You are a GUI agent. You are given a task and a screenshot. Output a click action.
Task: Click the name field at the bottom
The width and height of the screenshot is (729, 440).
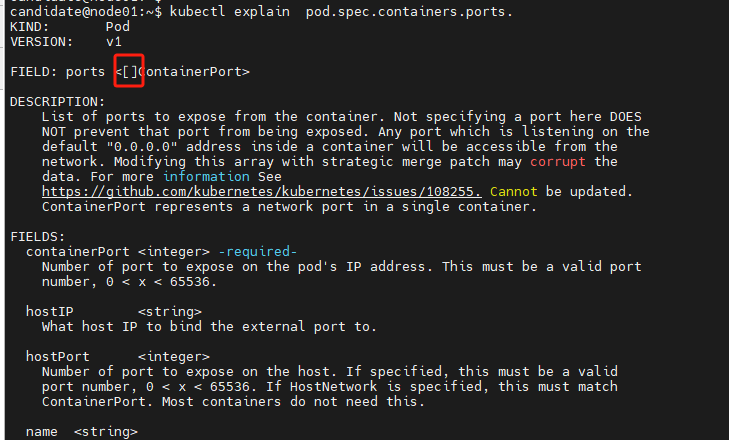click(x=41, y=431)
